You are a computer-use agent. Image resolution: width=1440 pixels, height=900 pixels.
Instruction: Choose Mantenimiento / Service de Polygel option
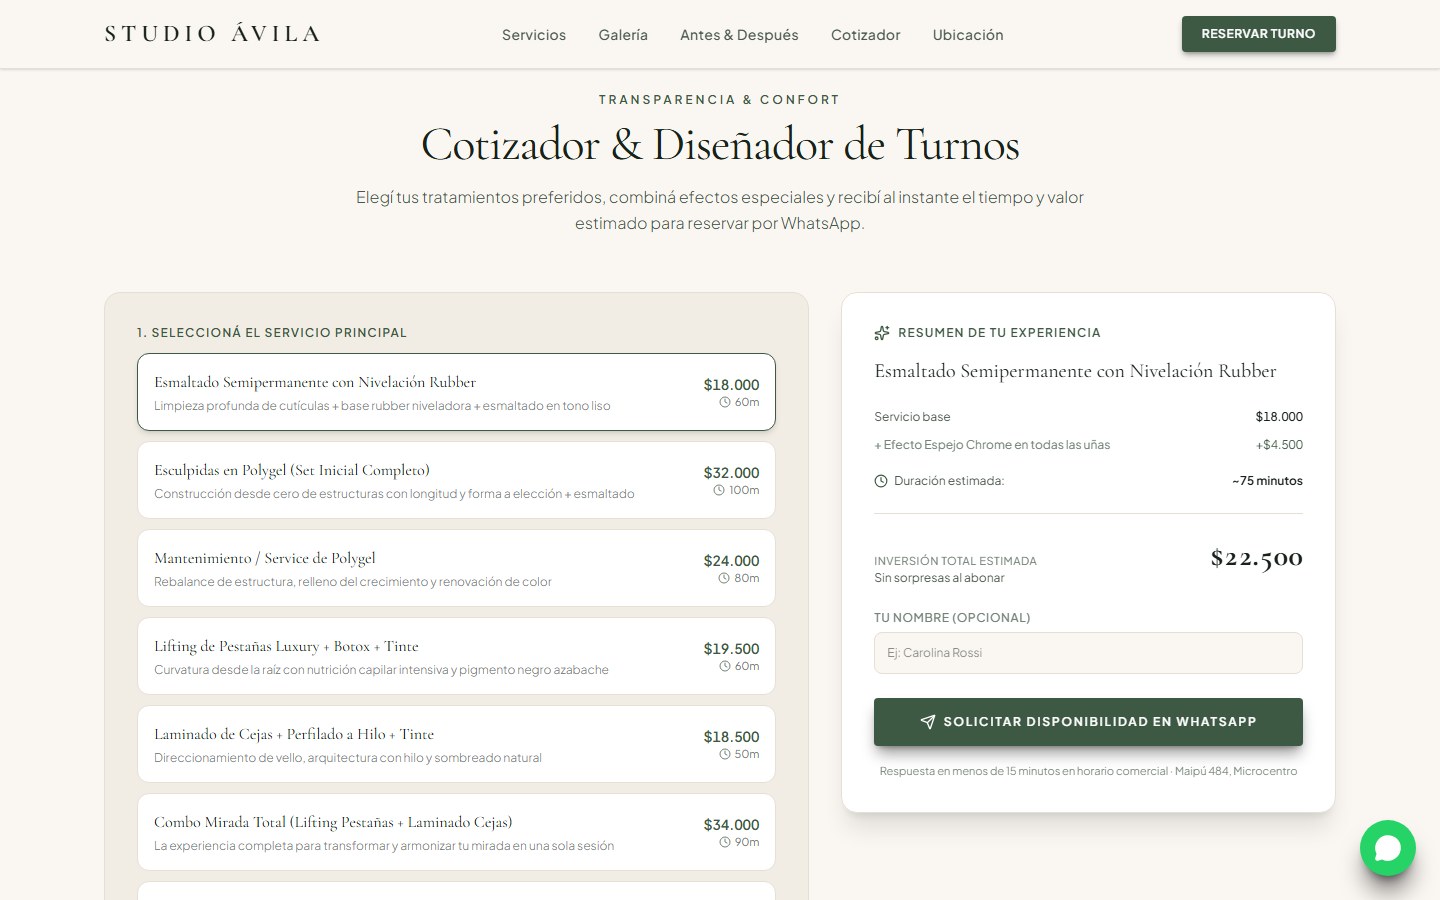click(x=456, y=568)
